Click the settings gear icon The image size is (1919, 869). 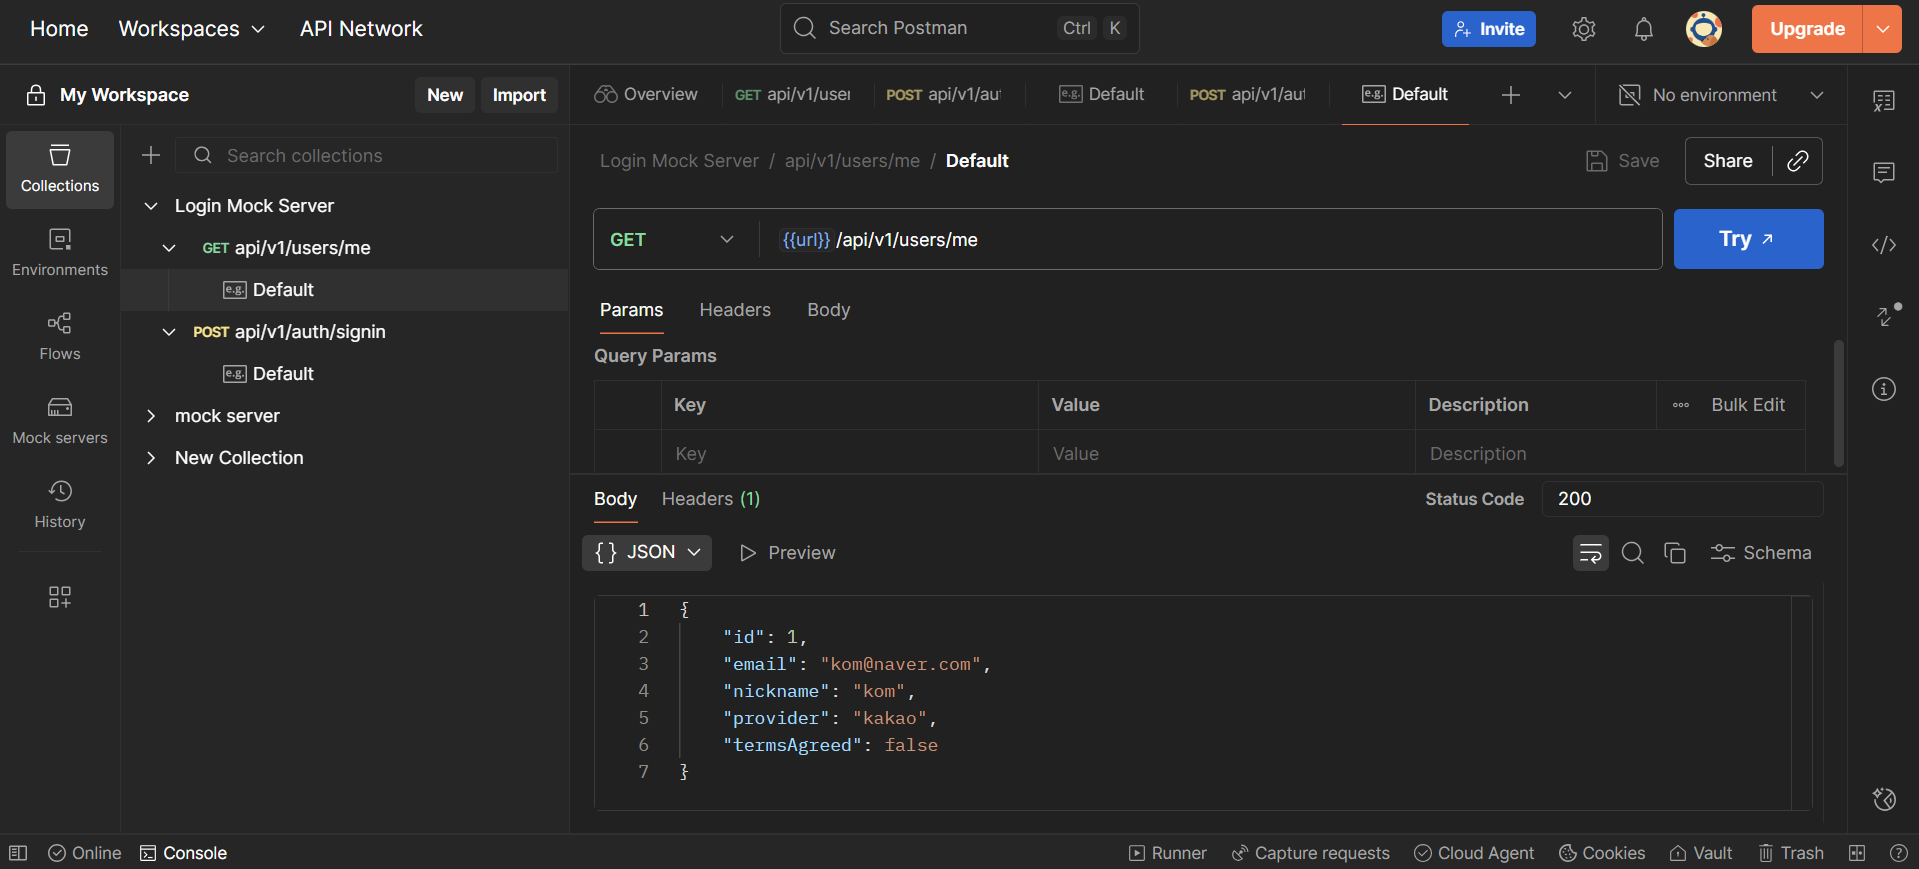[1583, 29]
